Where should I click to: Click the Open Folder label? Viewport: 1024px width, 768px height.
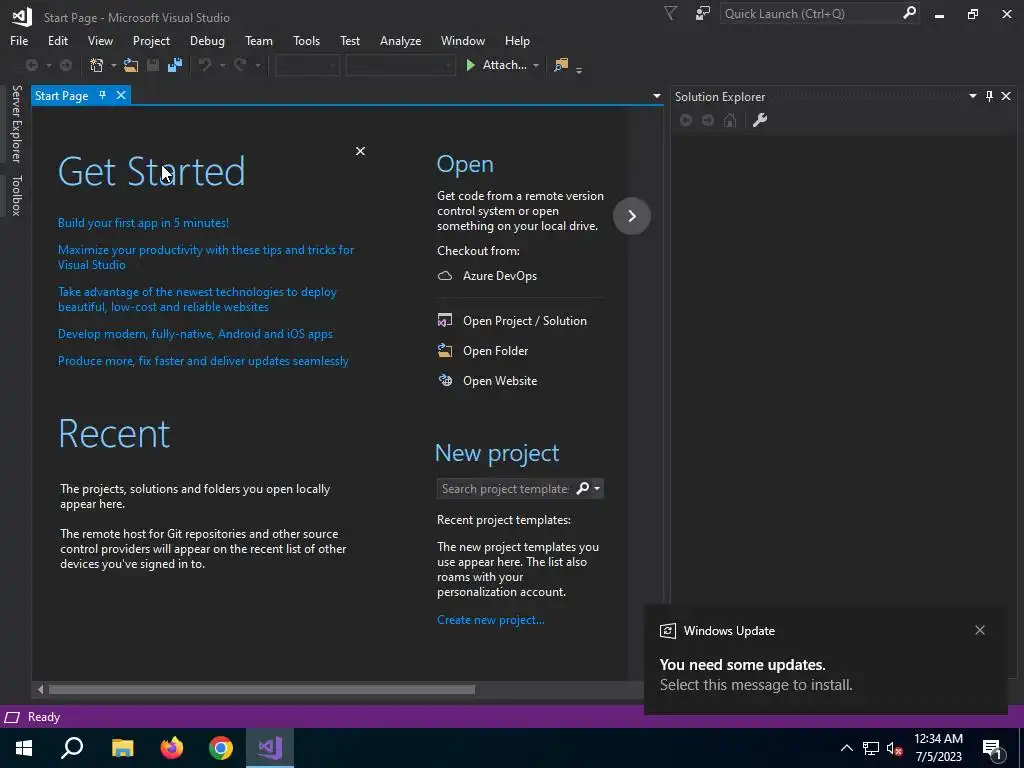point(495,351)
